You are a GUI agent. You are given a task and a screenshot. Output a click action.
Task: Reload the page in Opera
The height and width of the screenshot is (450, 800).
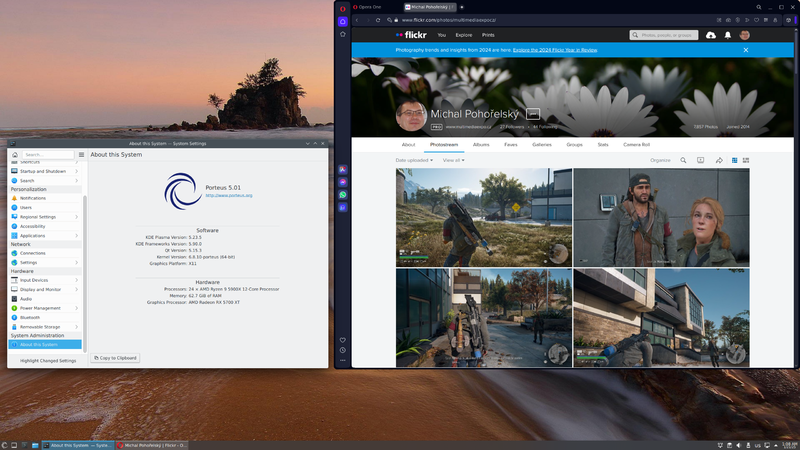click(x=378, y=19)
